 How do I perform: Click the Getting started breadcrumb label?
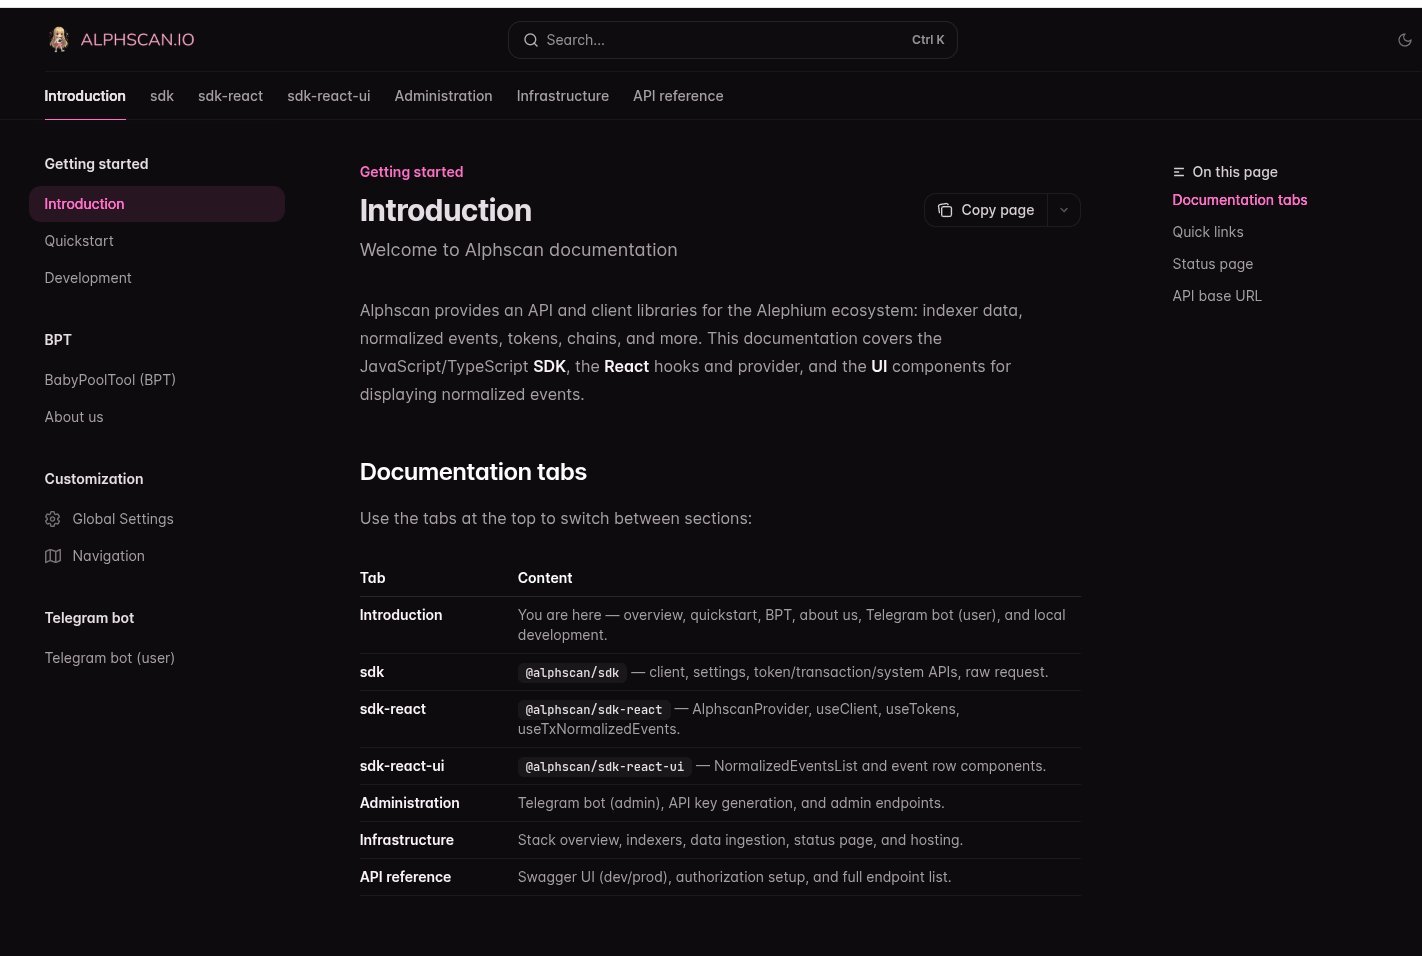[x=411, y=172]
